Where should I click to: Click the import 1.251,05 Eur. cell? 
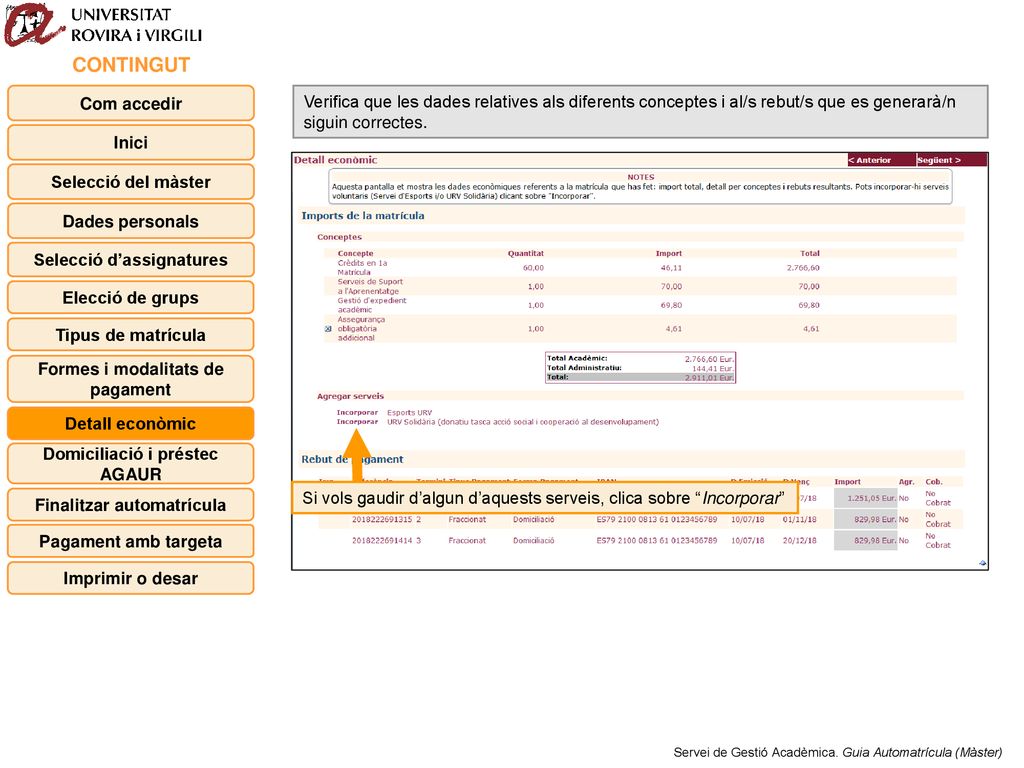pyautogui.click(x=865, y=498)
